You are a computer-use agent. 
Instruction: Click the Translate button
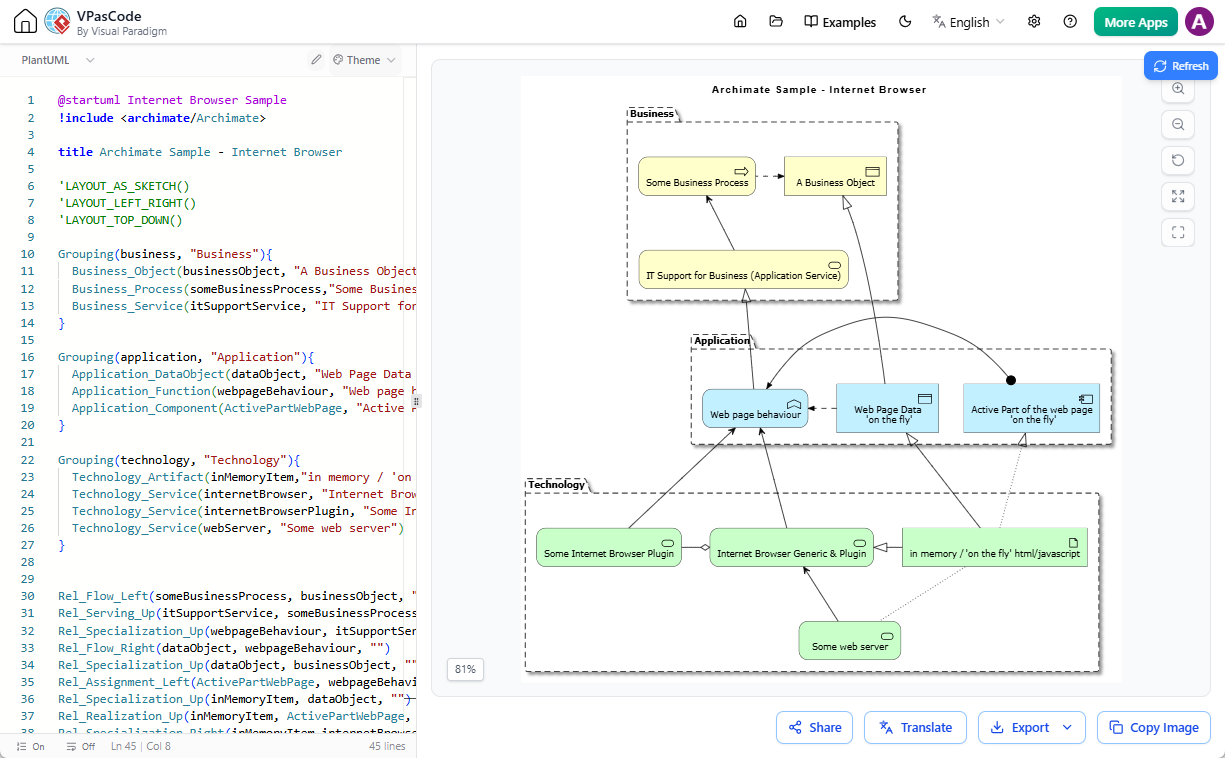pyautogui.click(x=915, y=727)
